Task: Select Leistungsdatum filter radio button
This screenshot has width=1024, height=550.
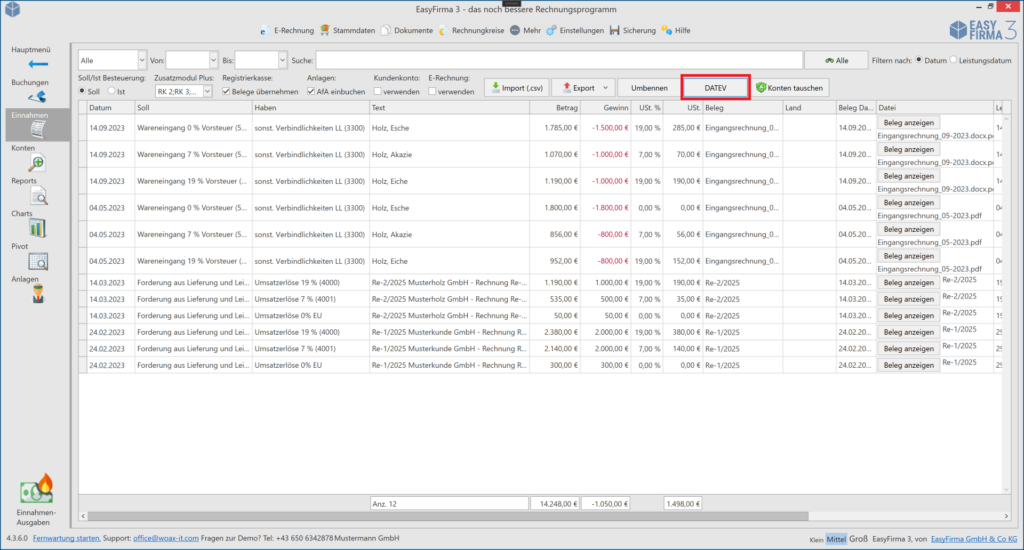Action: [955, 60]
